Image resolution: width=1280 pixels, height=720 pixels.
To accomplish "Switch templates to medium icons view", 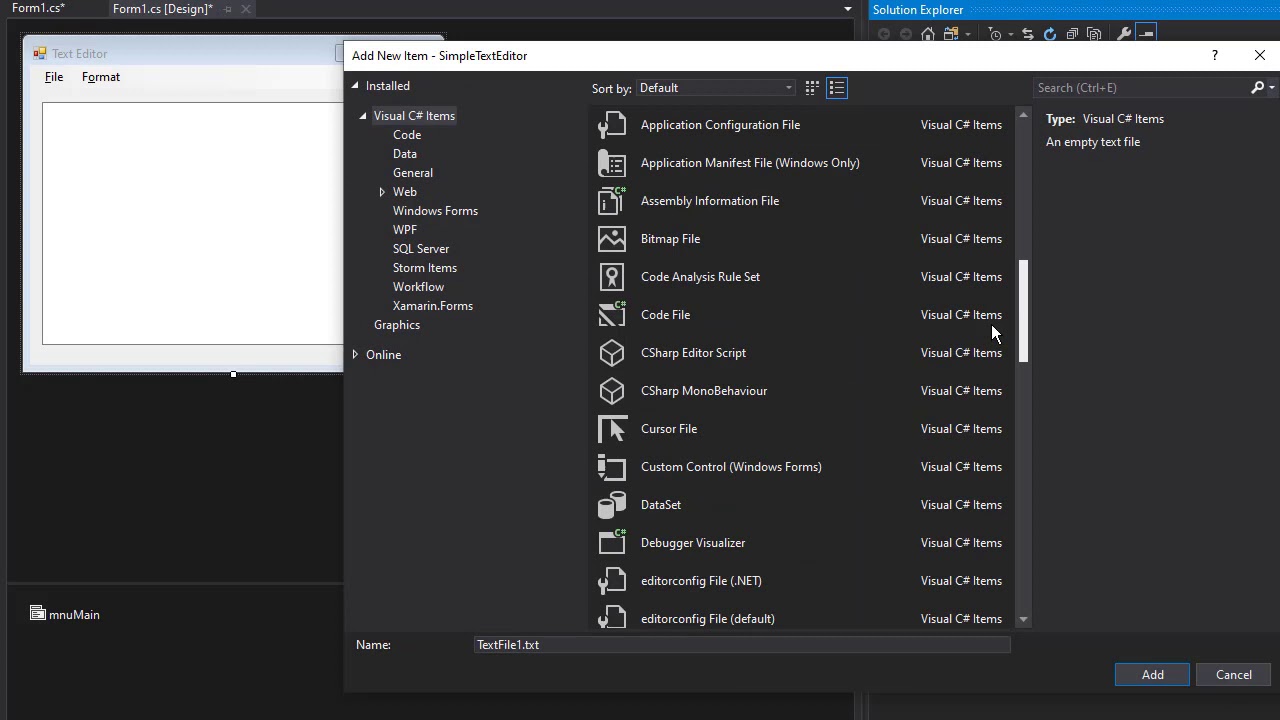I will 812,88.
